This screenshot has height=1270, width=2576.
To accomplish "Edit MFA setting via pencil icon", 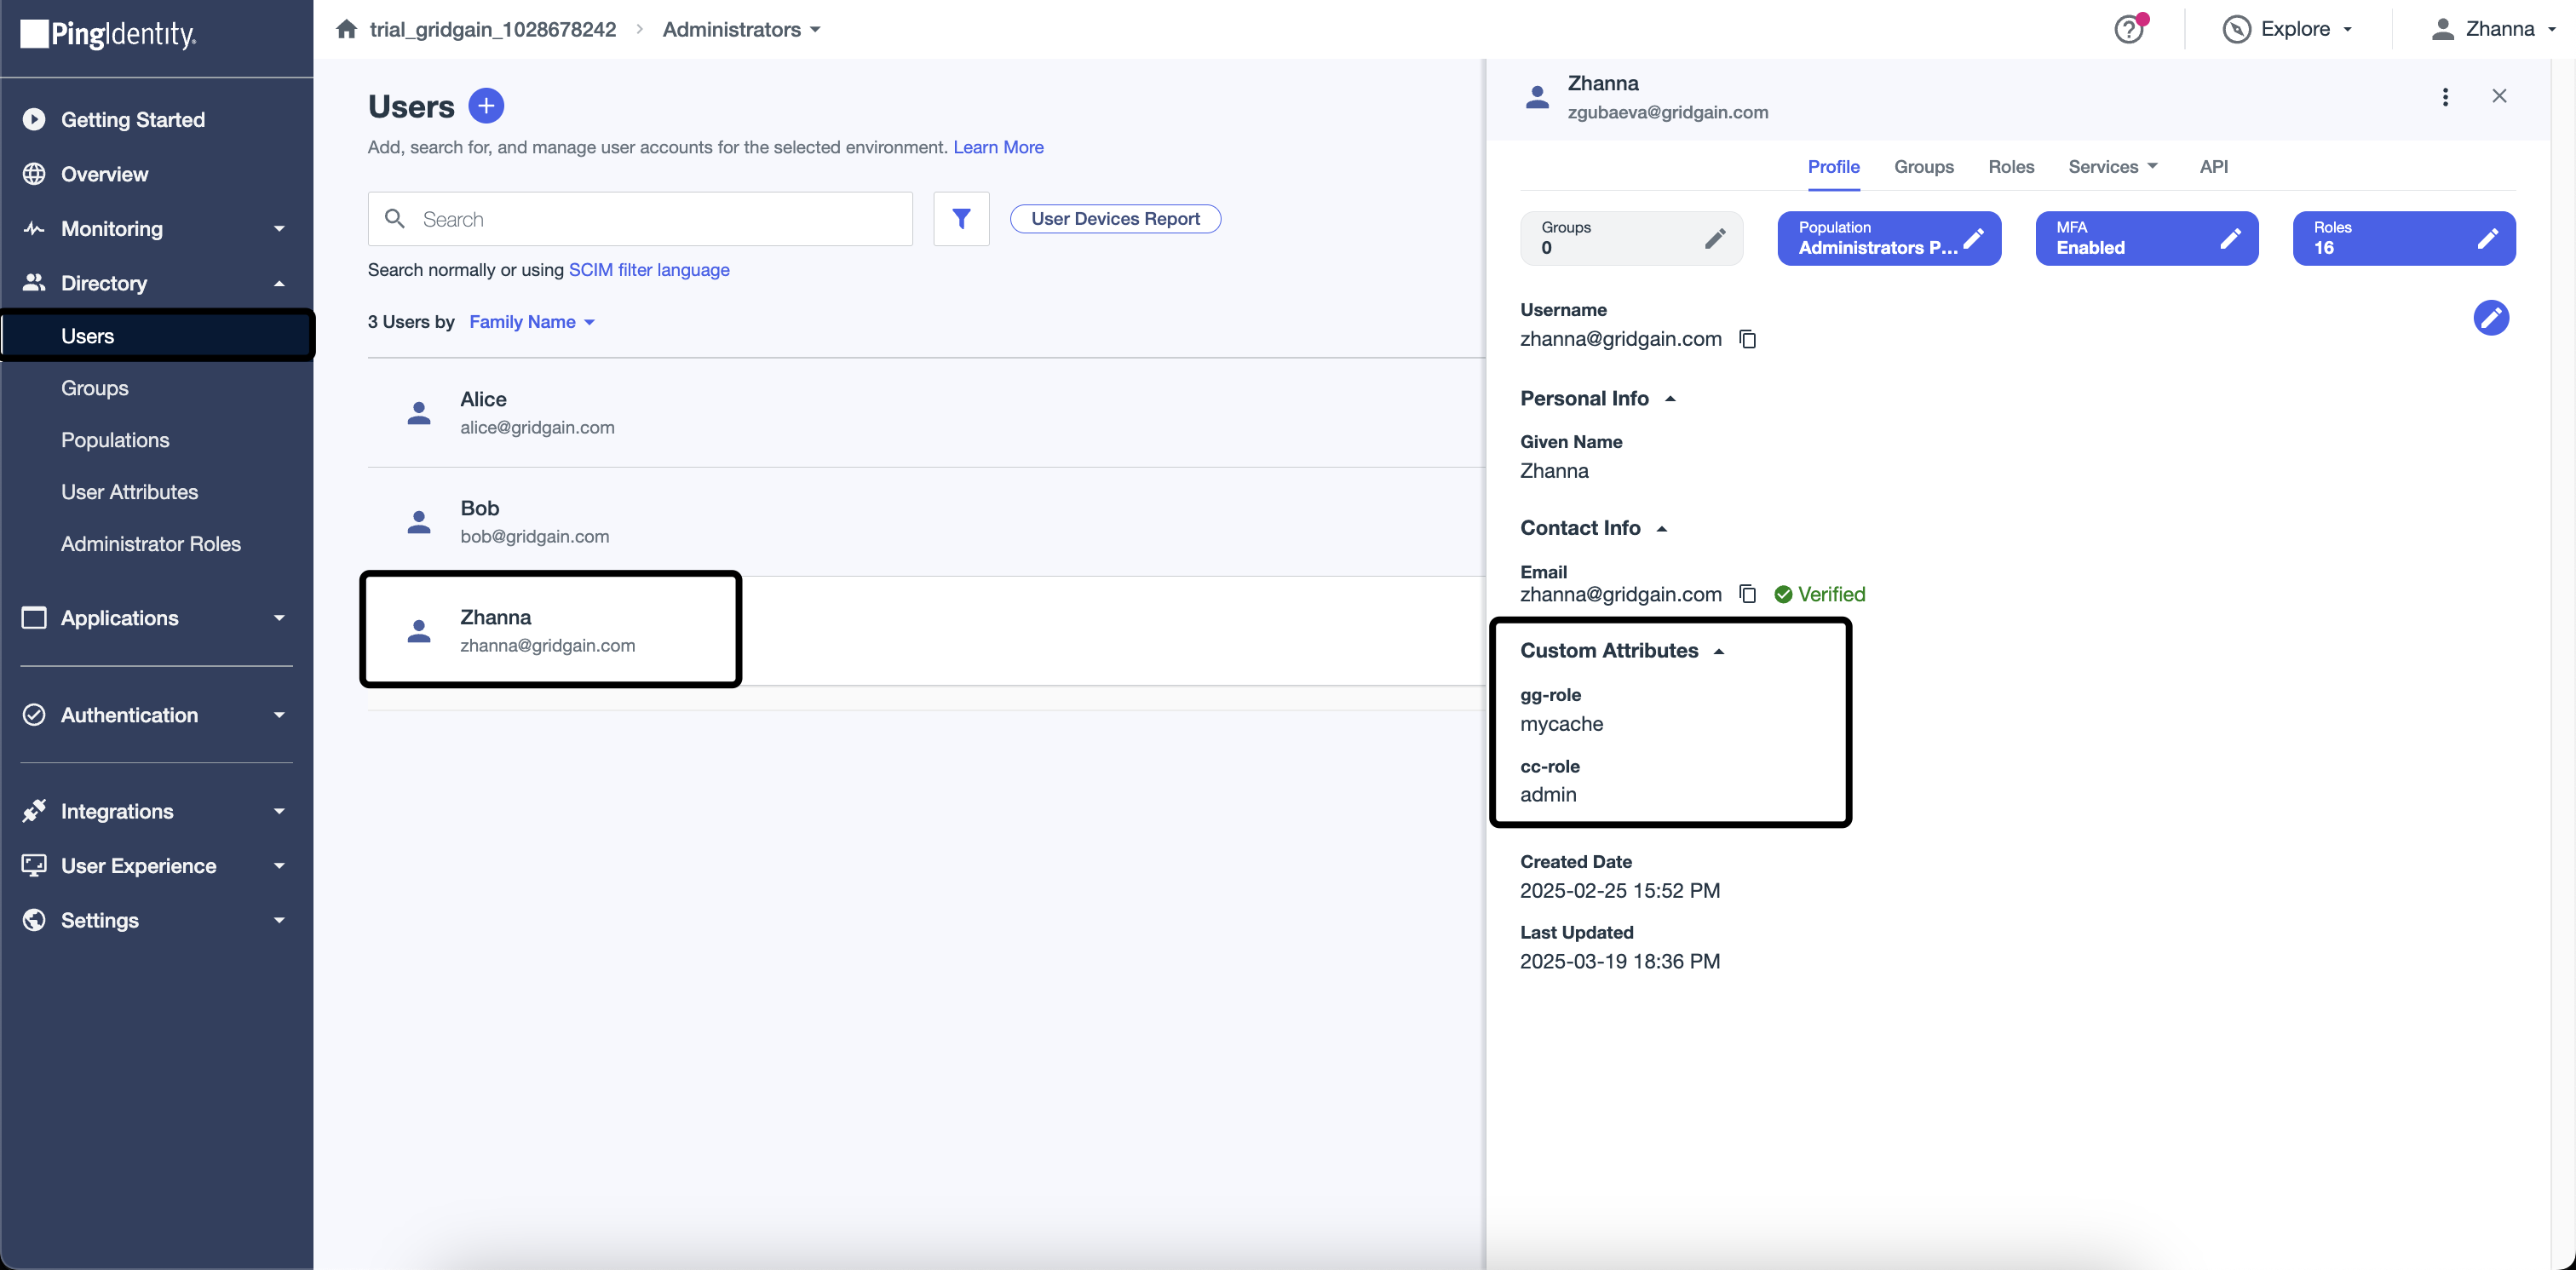I will click(2230, 238).
